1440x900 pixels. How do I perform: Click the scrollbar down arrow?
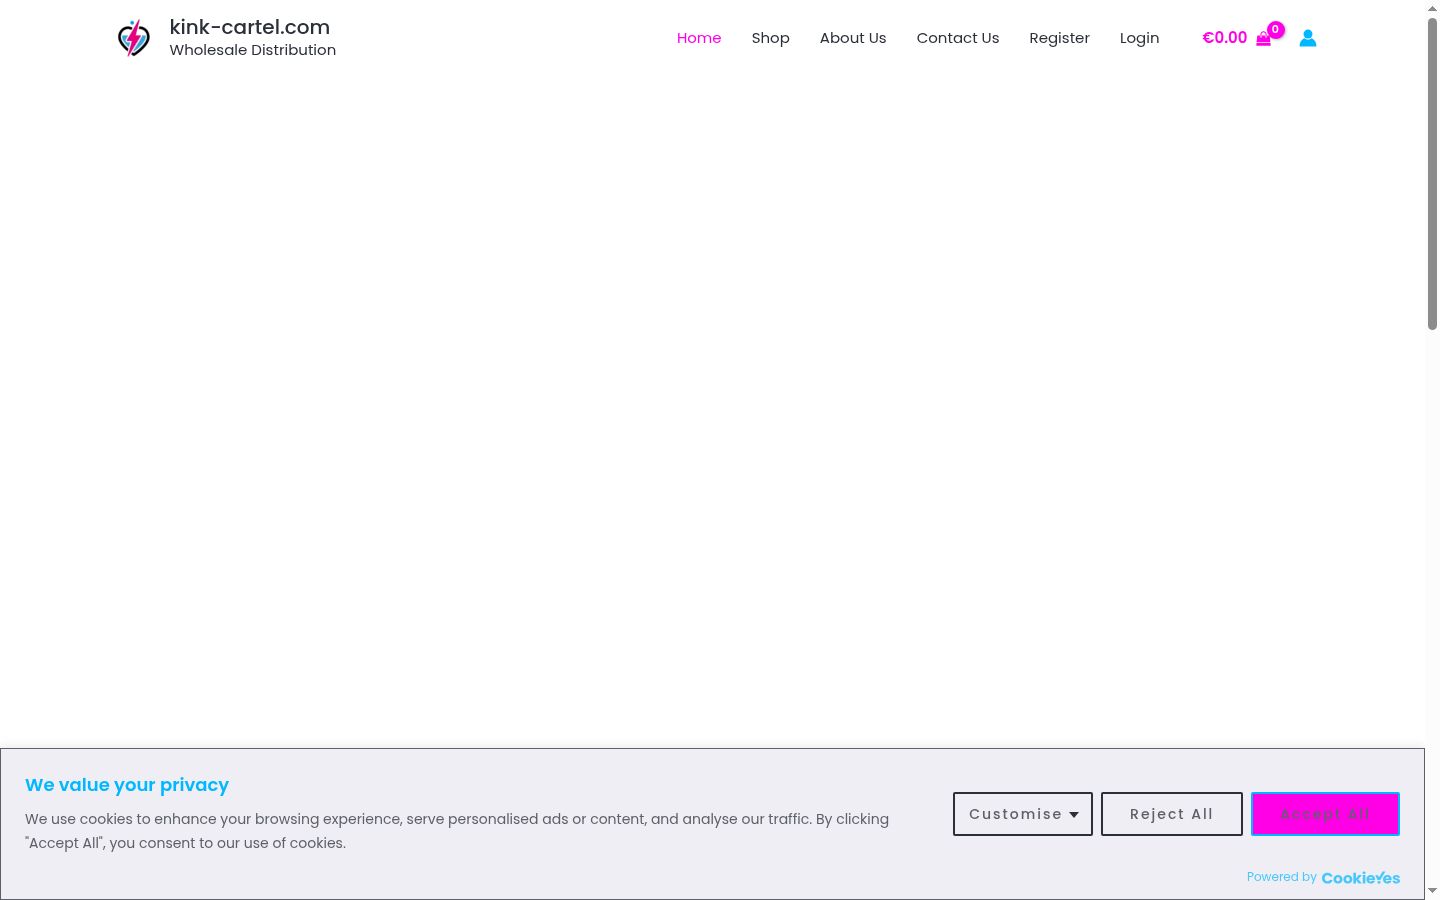1432,891
